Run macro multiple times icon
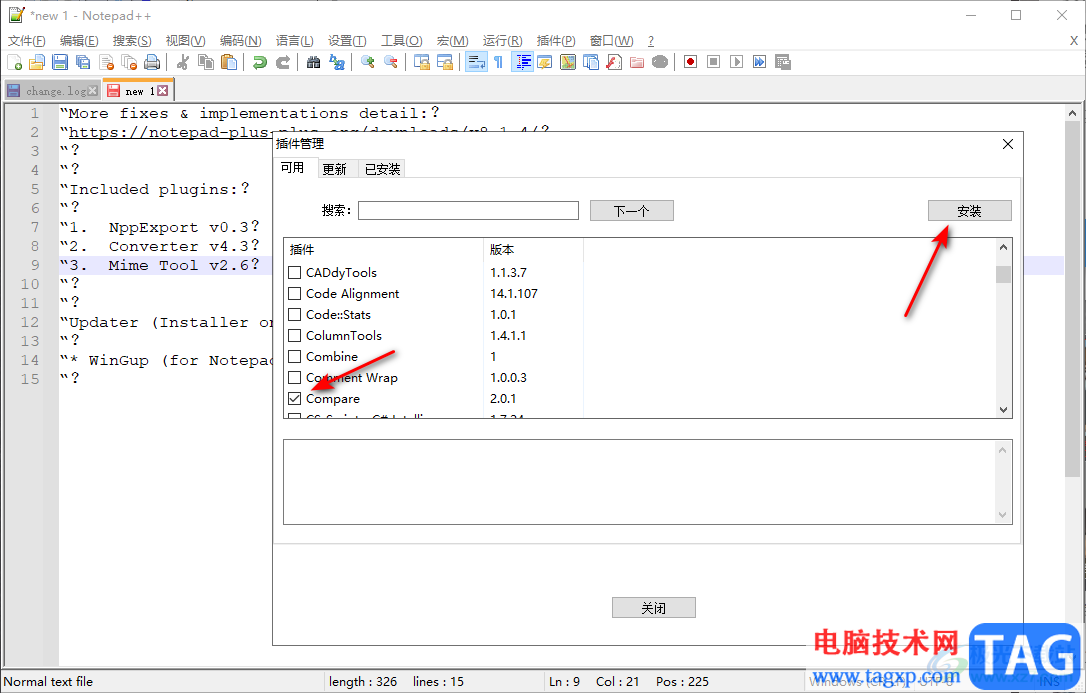The width and height of the screenshot is (1086, 693). (x=760, y=62)
